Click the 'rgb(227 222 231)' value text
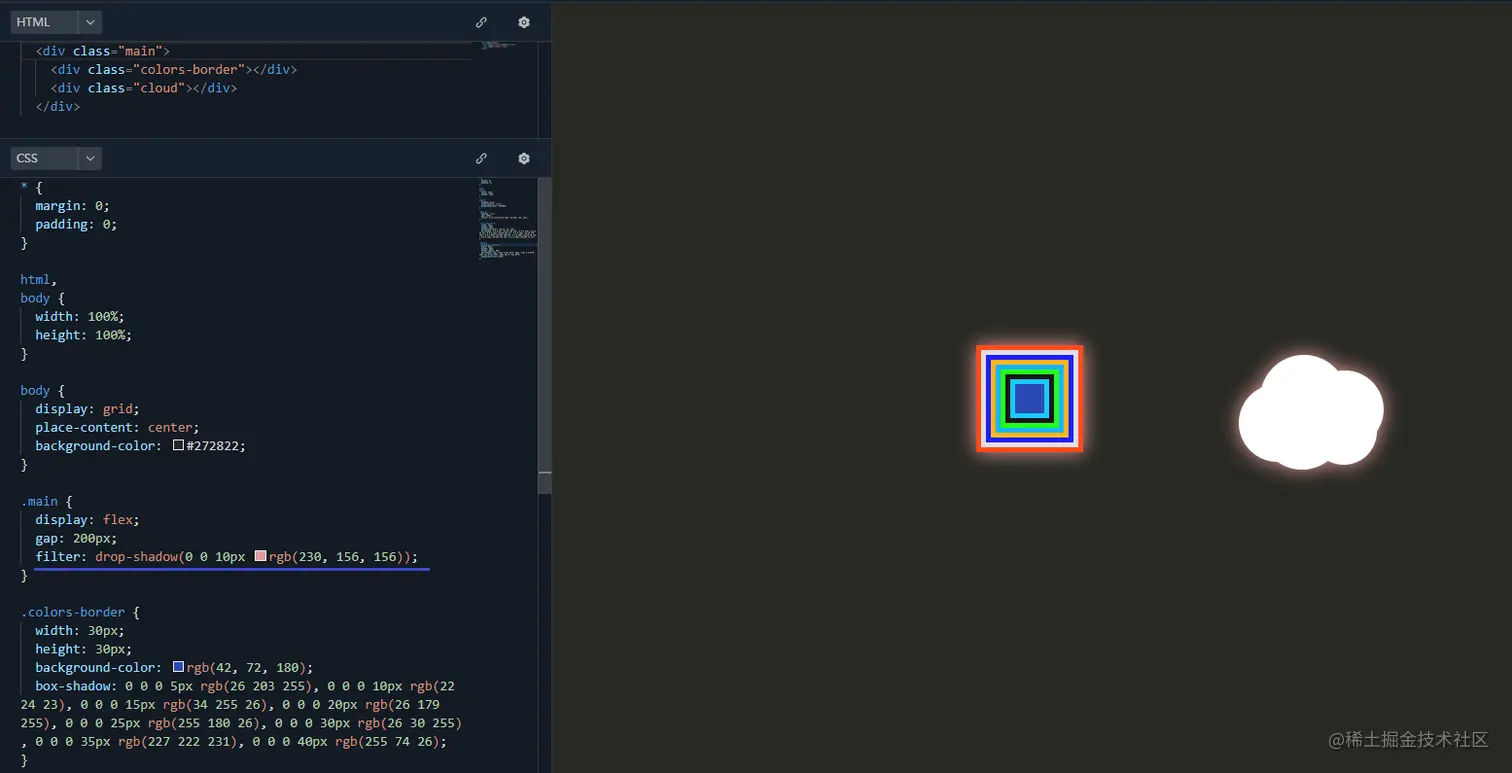This screenshot has width=1512, height=773. 177,742
